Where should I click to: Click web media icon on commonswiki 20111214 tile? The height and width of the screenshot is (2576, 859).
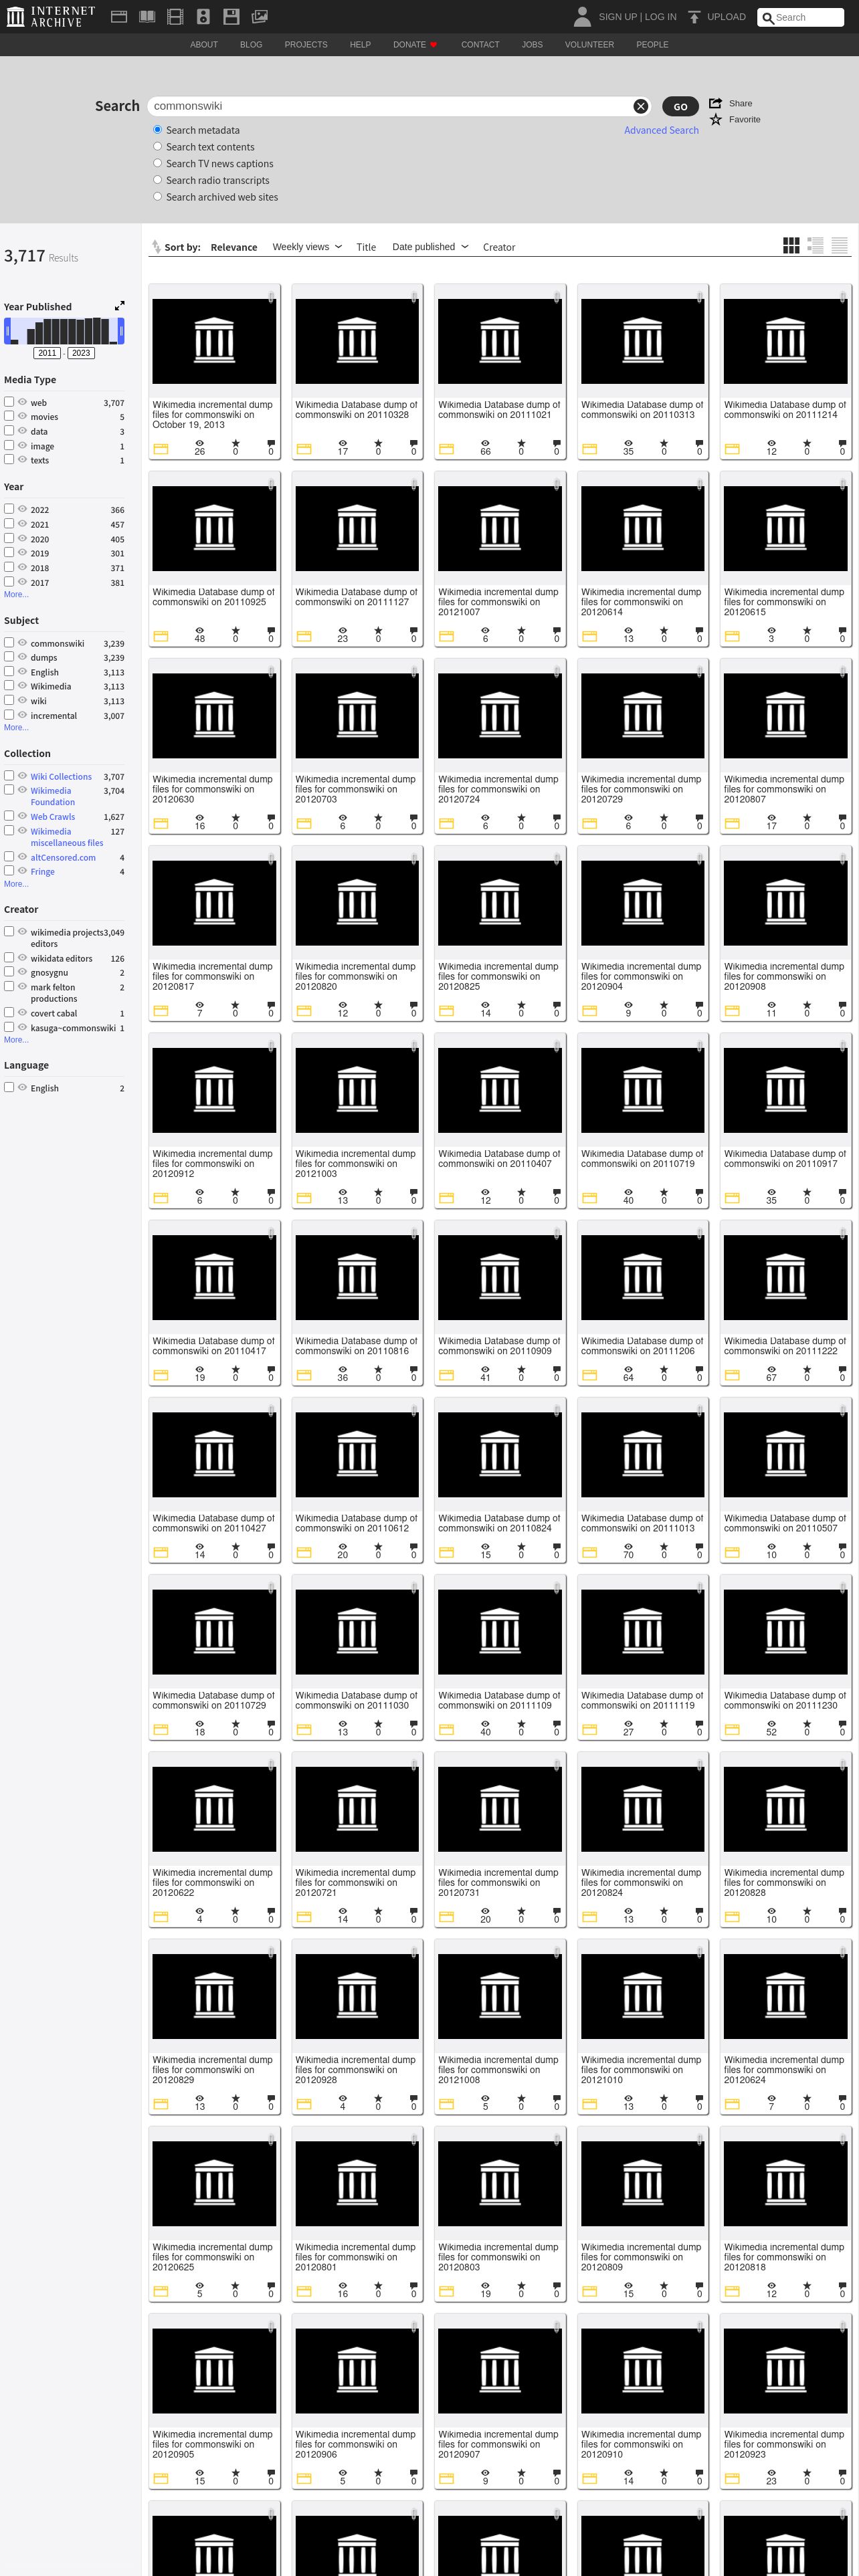click(732, 449)
